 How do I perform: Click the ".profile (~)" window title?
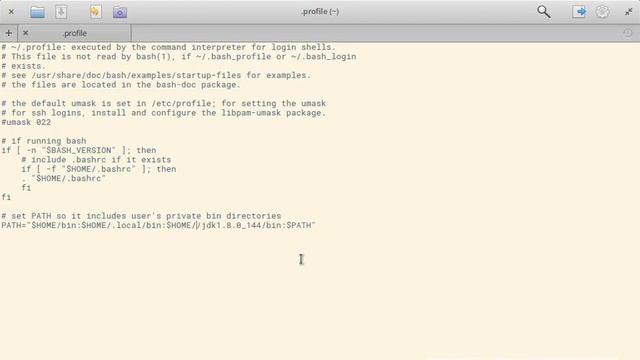320,11
